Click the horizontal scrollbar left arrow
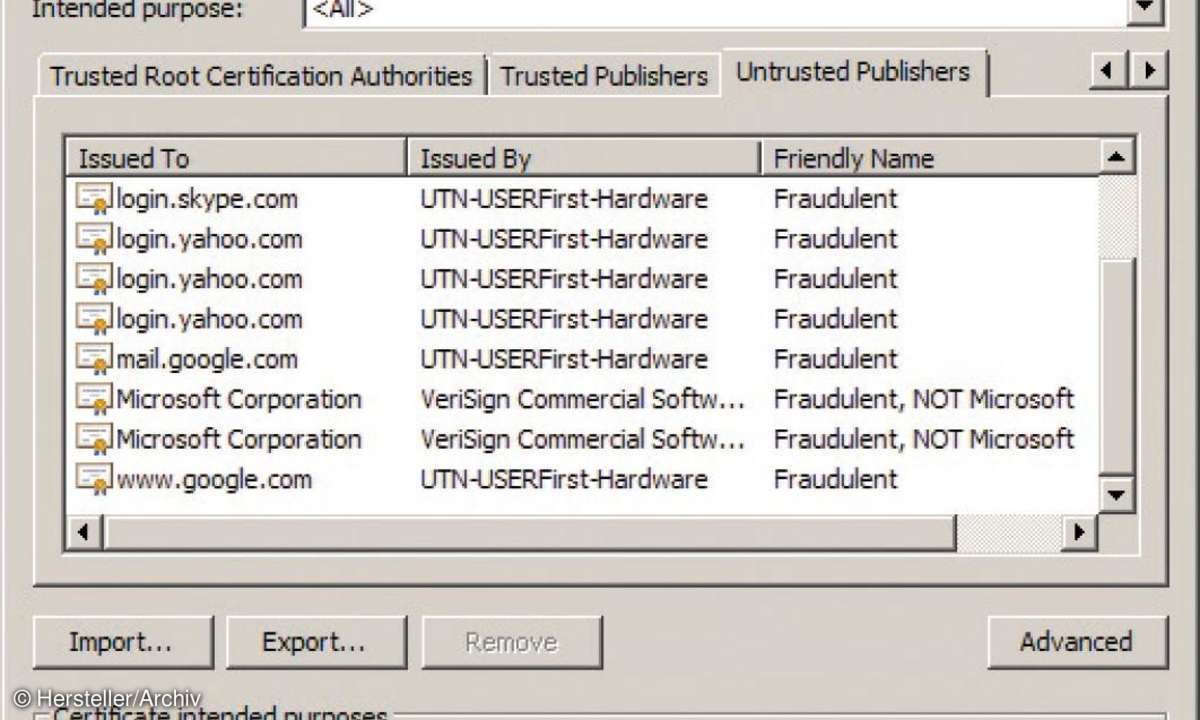 coord(84,532)
